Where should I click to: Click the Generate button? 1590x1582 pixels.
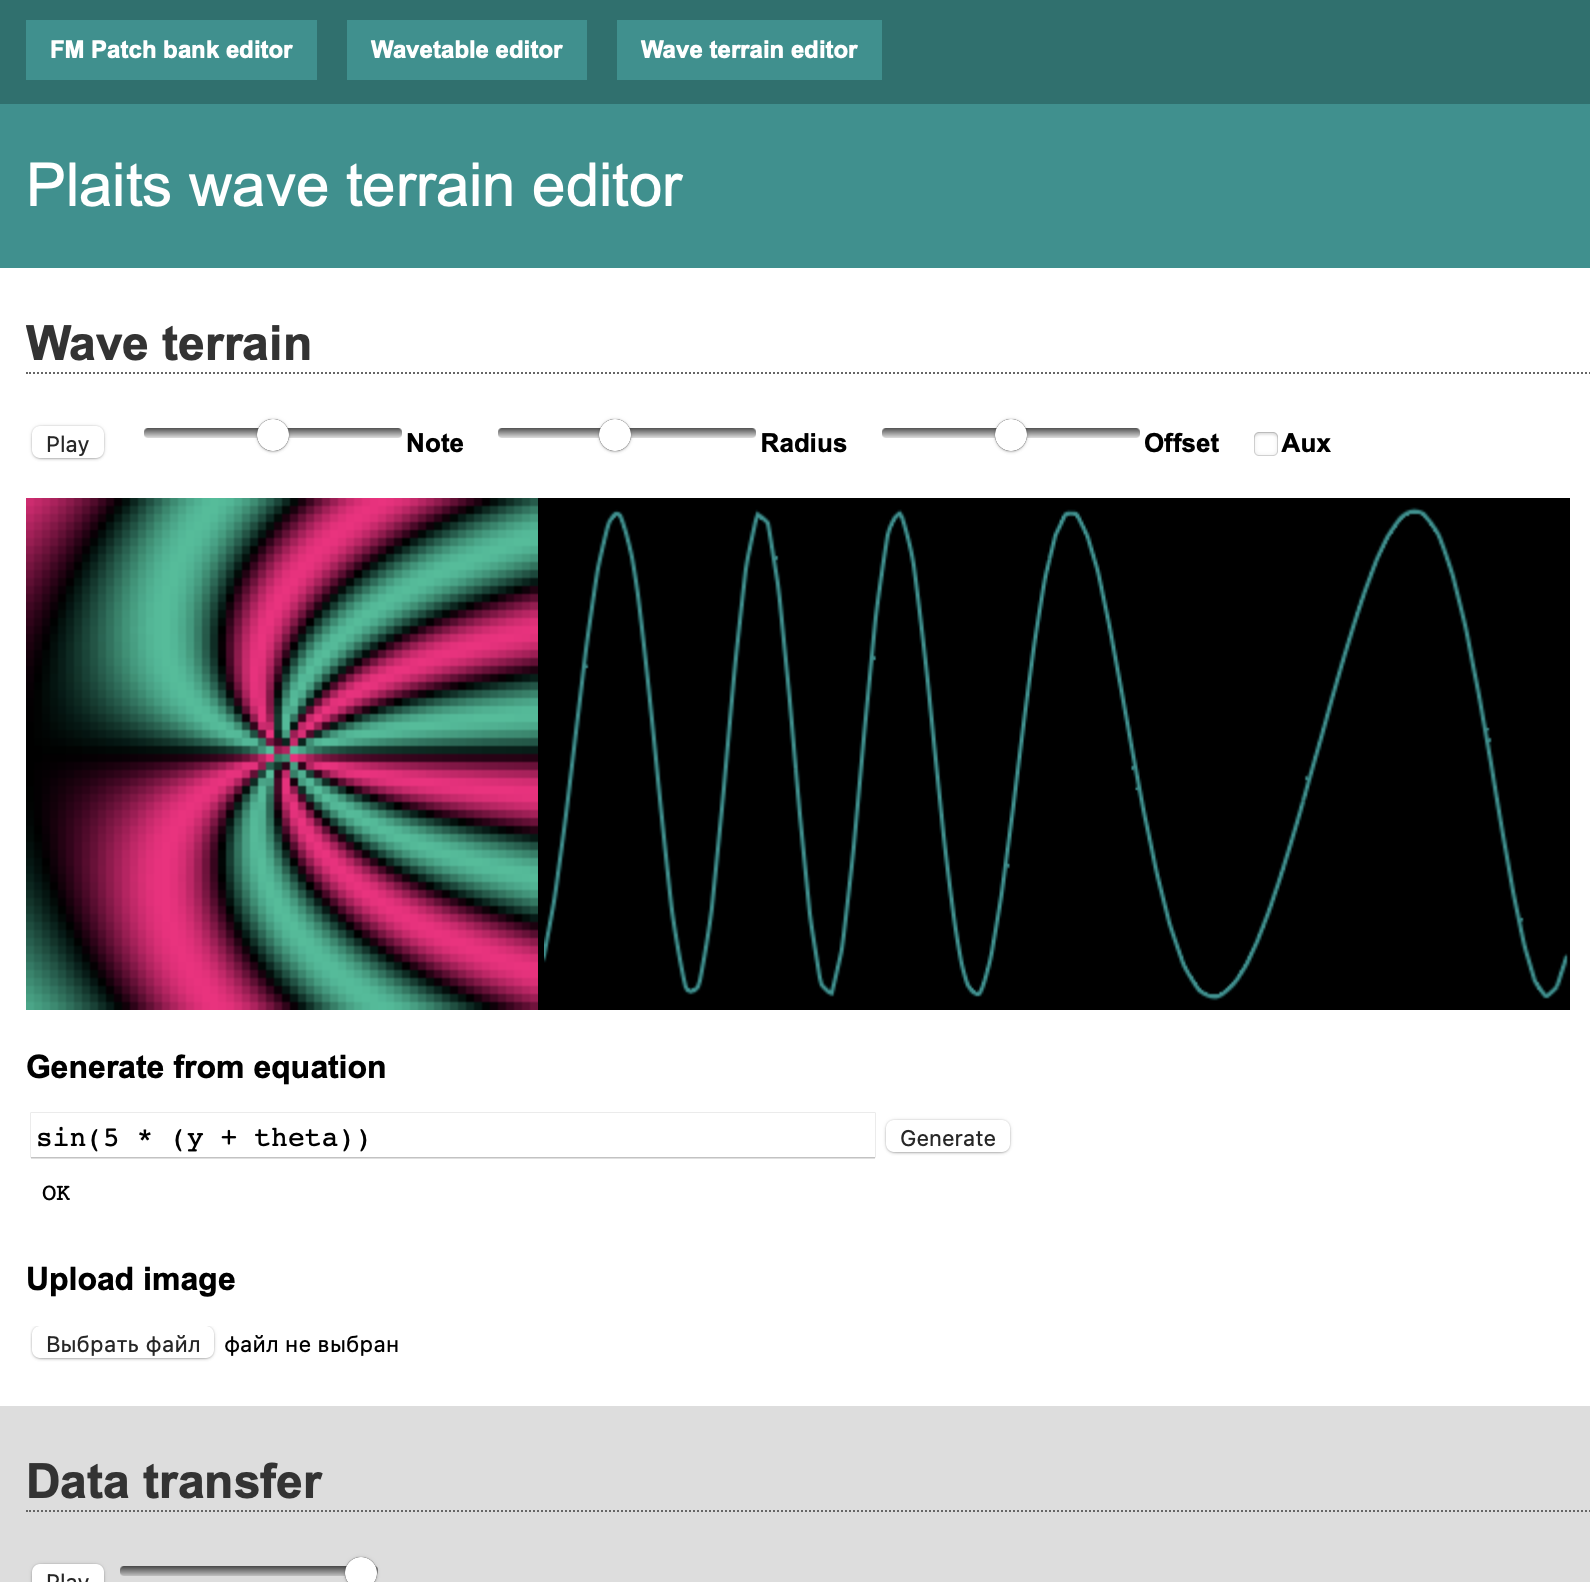point(948,1138)
